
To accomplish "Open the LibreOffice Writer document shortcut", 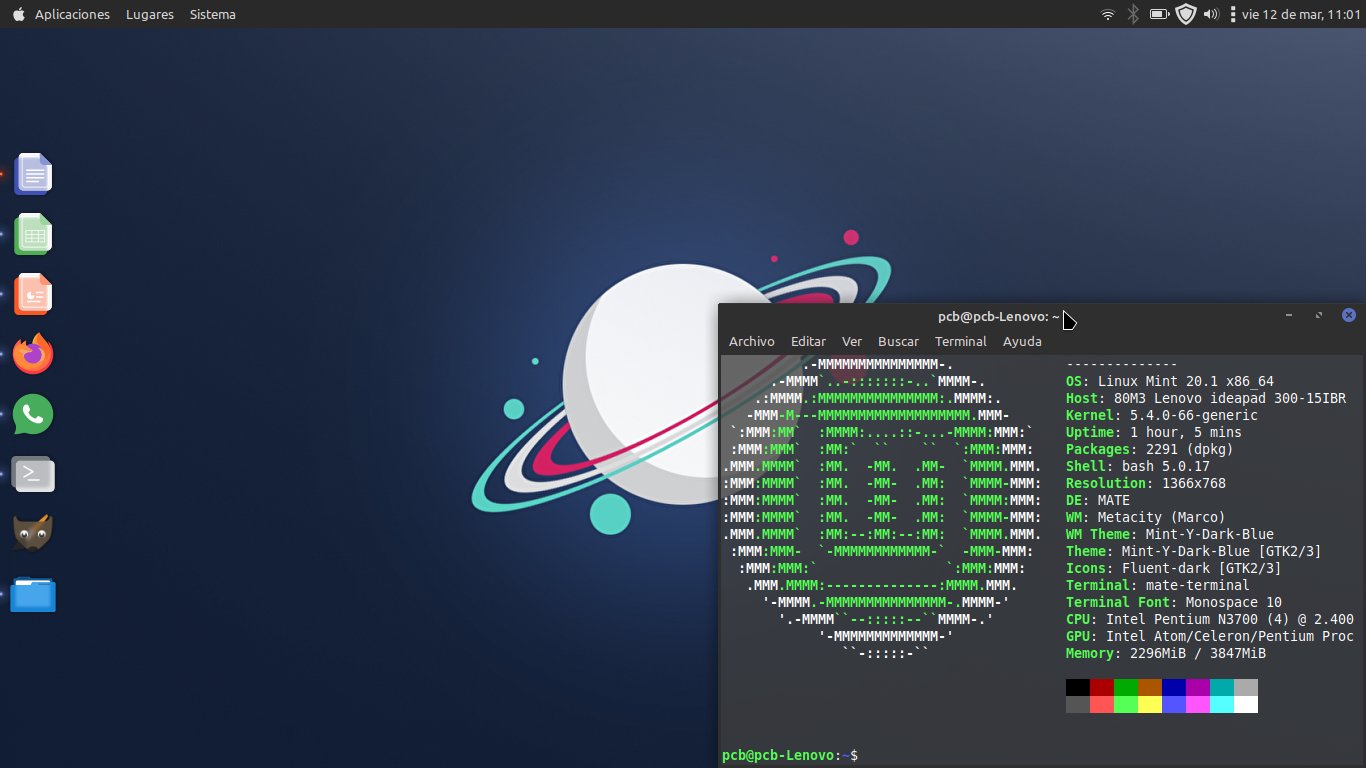I will point(33,174).
